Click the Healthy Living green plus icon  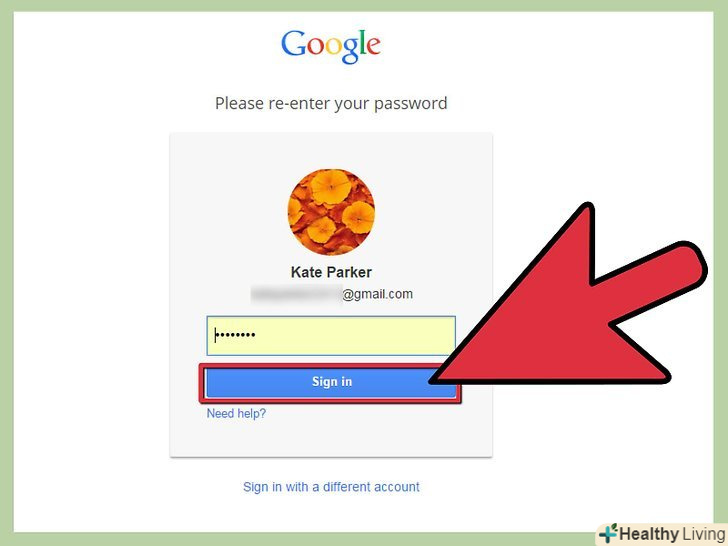(608, 533)
